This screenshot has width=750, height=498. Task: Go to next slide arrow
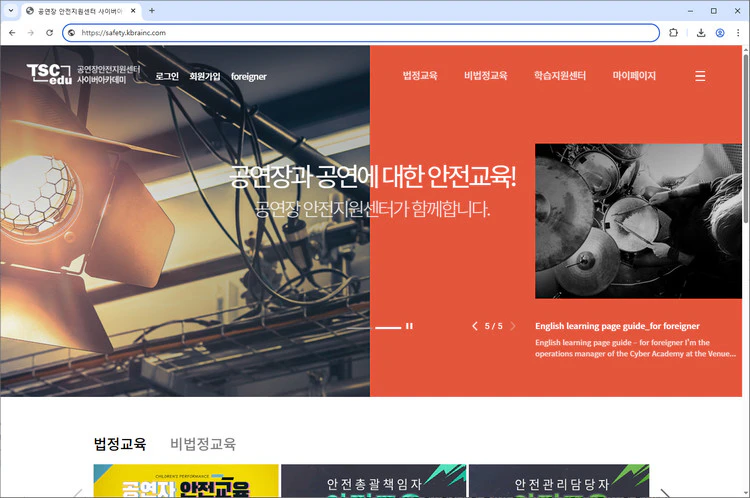513,326
